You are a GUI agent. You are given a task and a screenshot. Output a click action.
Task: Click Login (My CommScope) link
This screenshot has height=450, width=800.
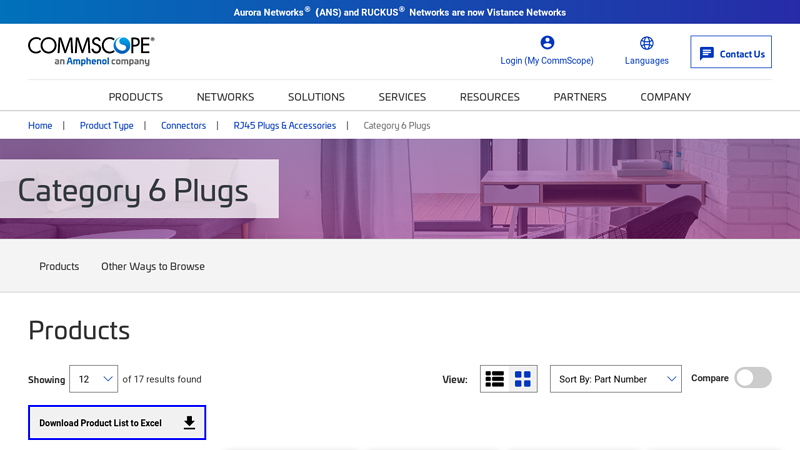click(x=547, y=61)
